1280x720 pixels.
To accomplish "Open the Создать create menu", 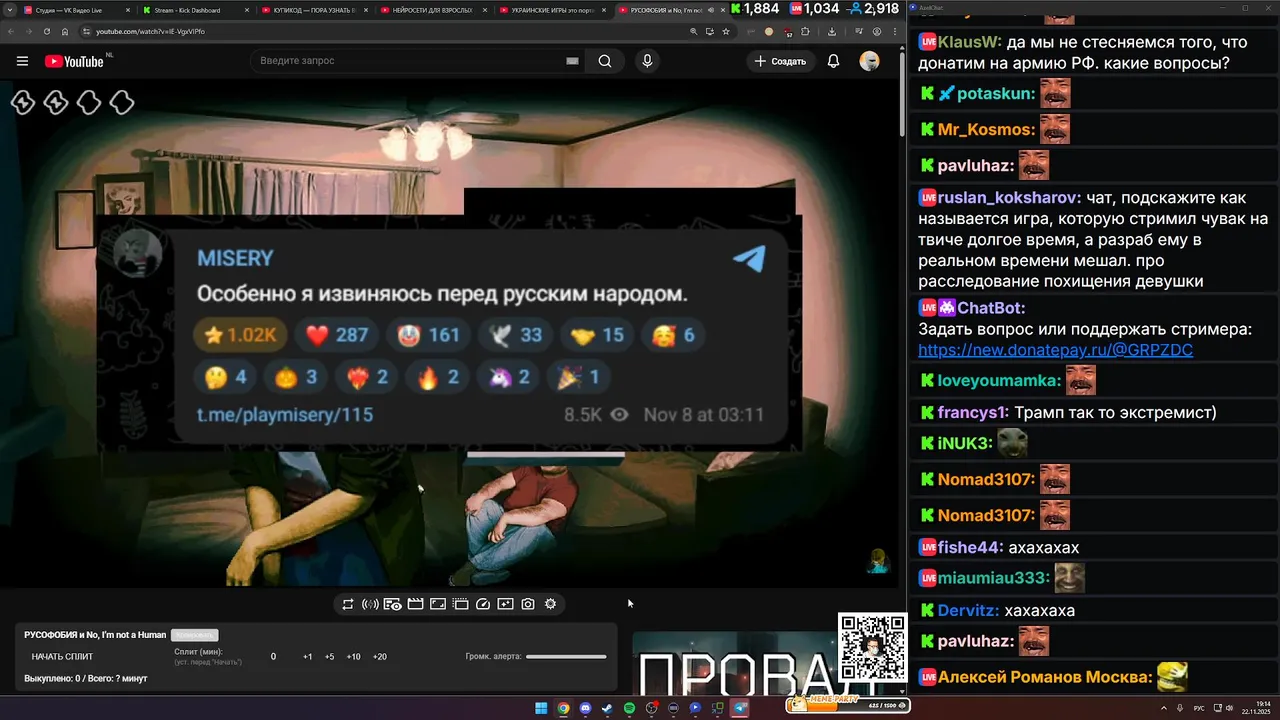I will (x=780, y=61).
